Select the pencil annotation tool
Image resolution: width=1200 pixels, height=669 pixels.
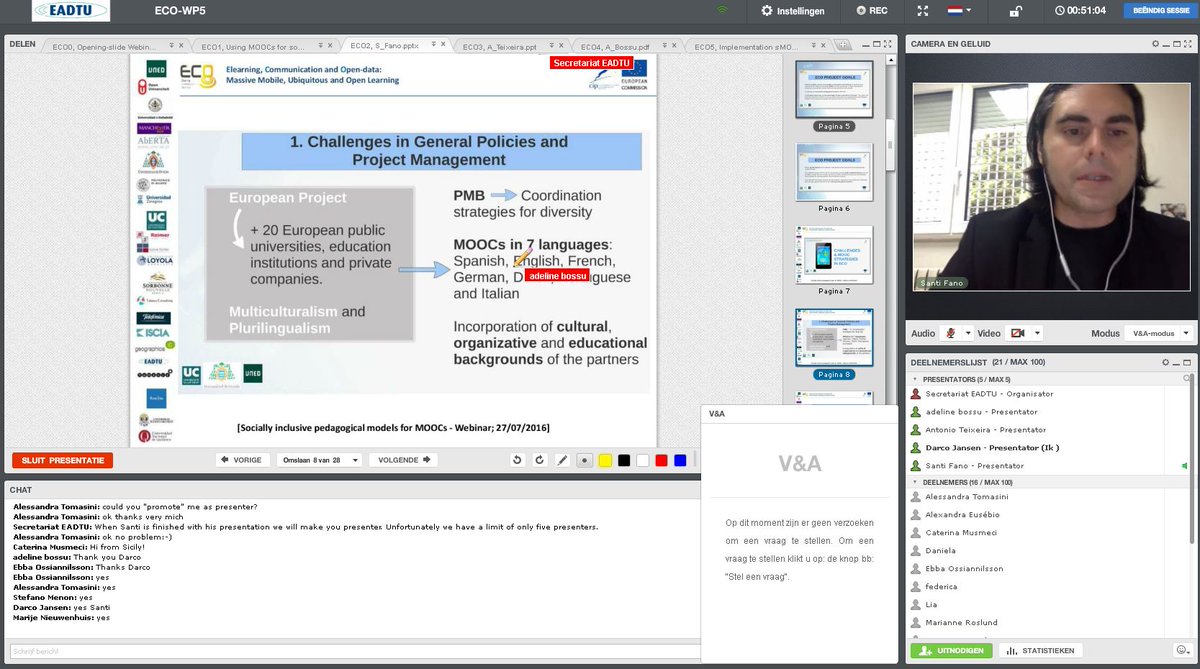pos(562,459)
